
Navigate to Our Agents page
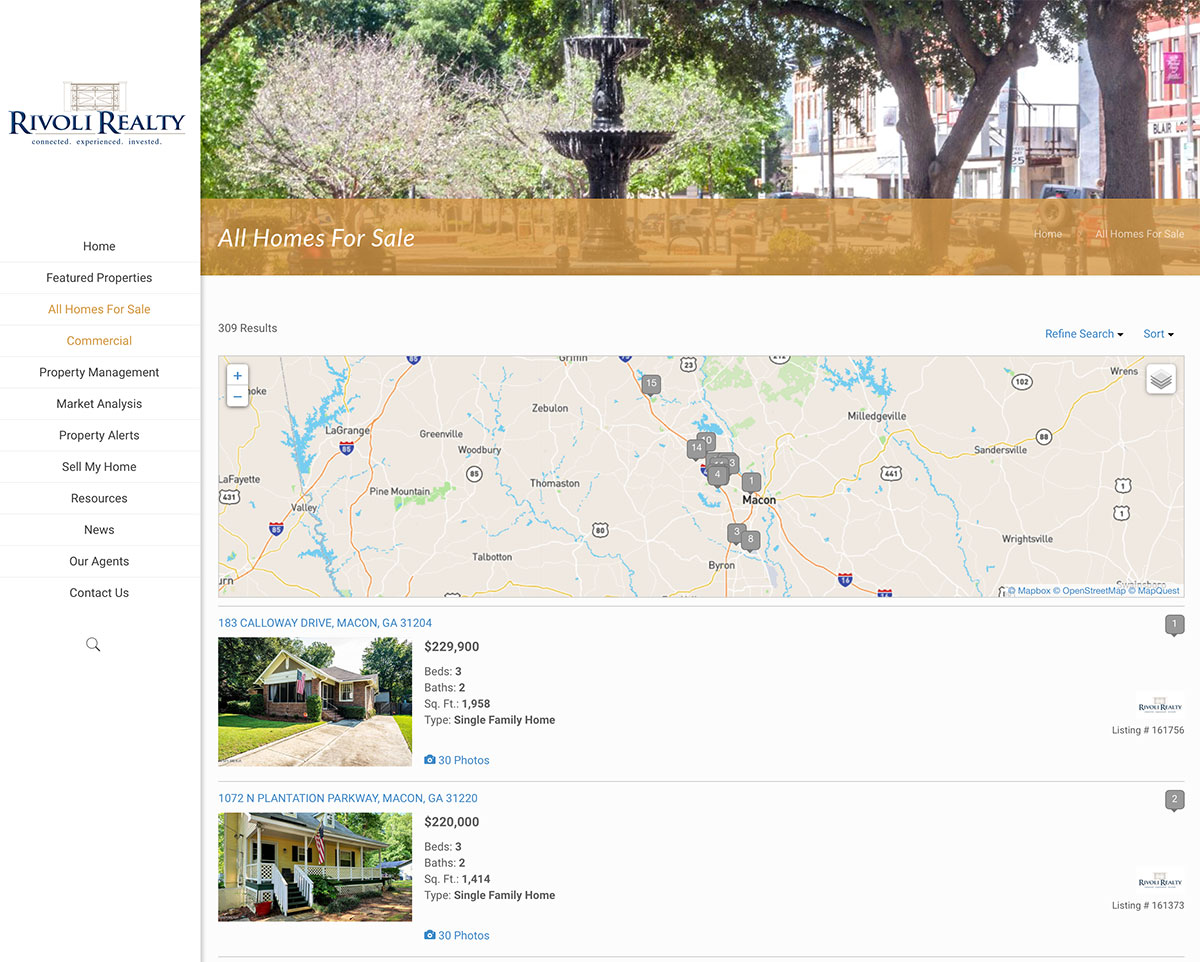coord(99,561)
